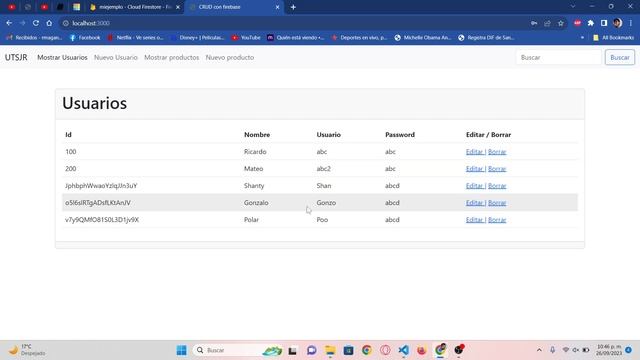Close the miejemplo Cloud Firestore tab
640x360 pixels.
(x=178, y=7)
